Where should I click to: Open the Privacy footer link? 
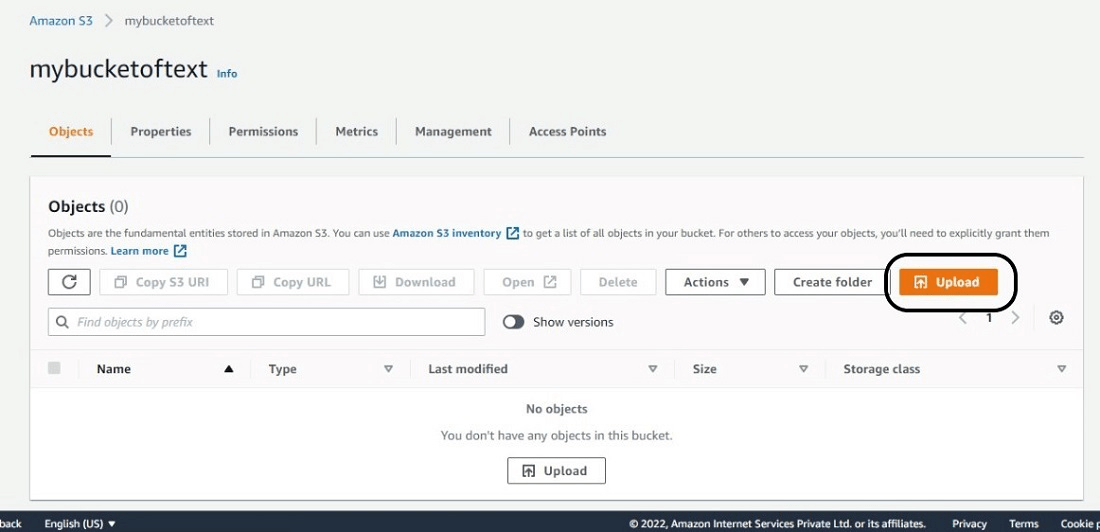[970, 524]
